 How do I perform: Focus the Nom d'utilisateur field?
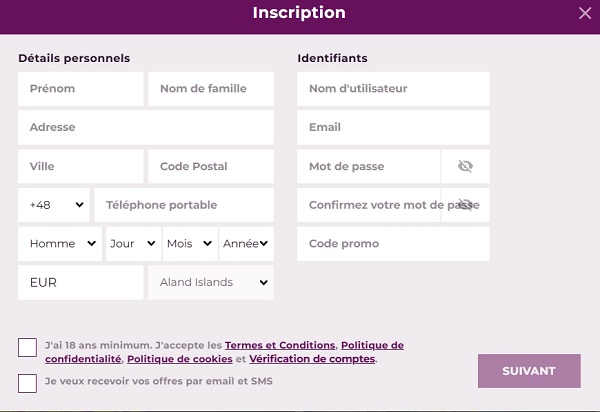click(393, 89)
